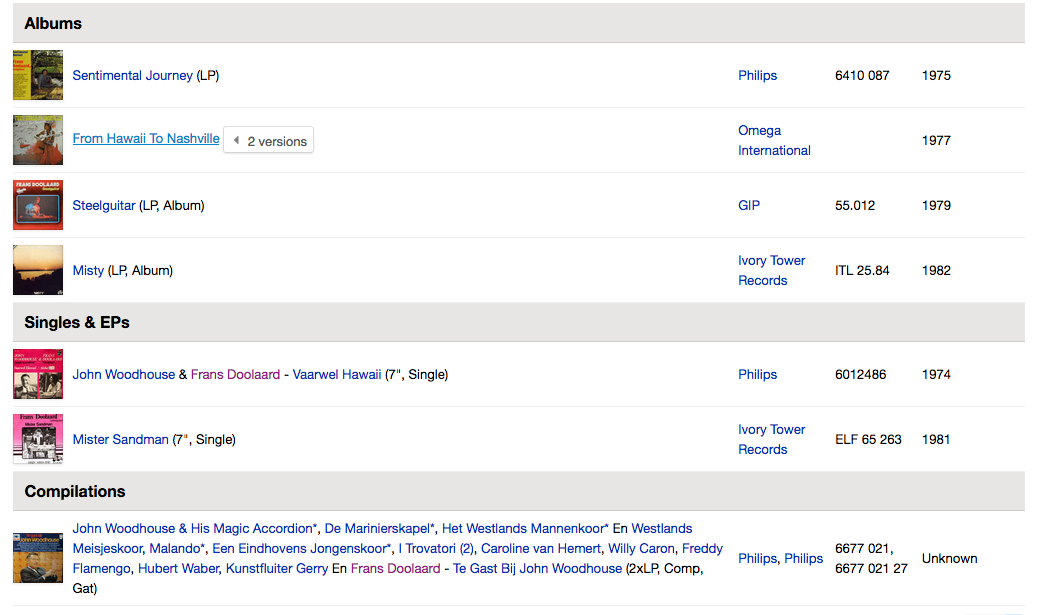Open the GIP label link

pos(749,206)
